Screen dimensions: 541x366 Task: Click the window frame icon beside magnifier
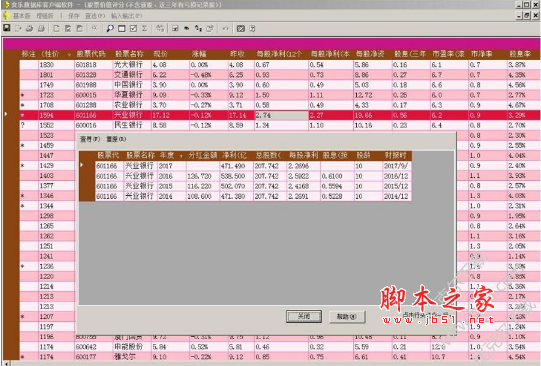click(121, 29)
